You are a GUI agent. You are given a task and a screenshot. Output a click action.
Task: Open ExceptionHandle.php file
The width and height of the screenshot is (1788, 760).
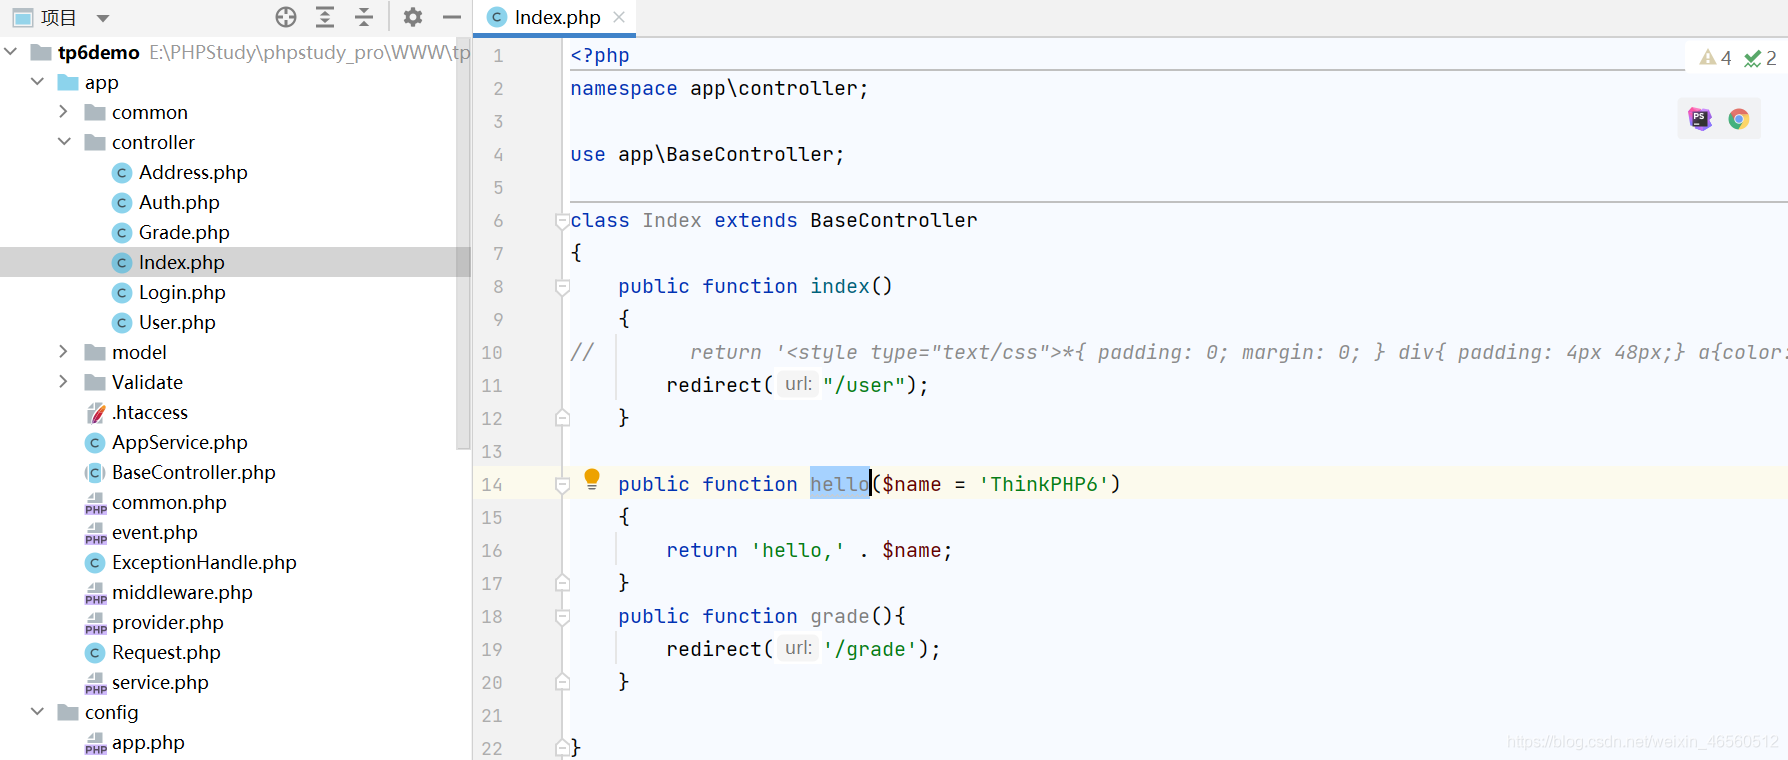click(x=204, y=562)
